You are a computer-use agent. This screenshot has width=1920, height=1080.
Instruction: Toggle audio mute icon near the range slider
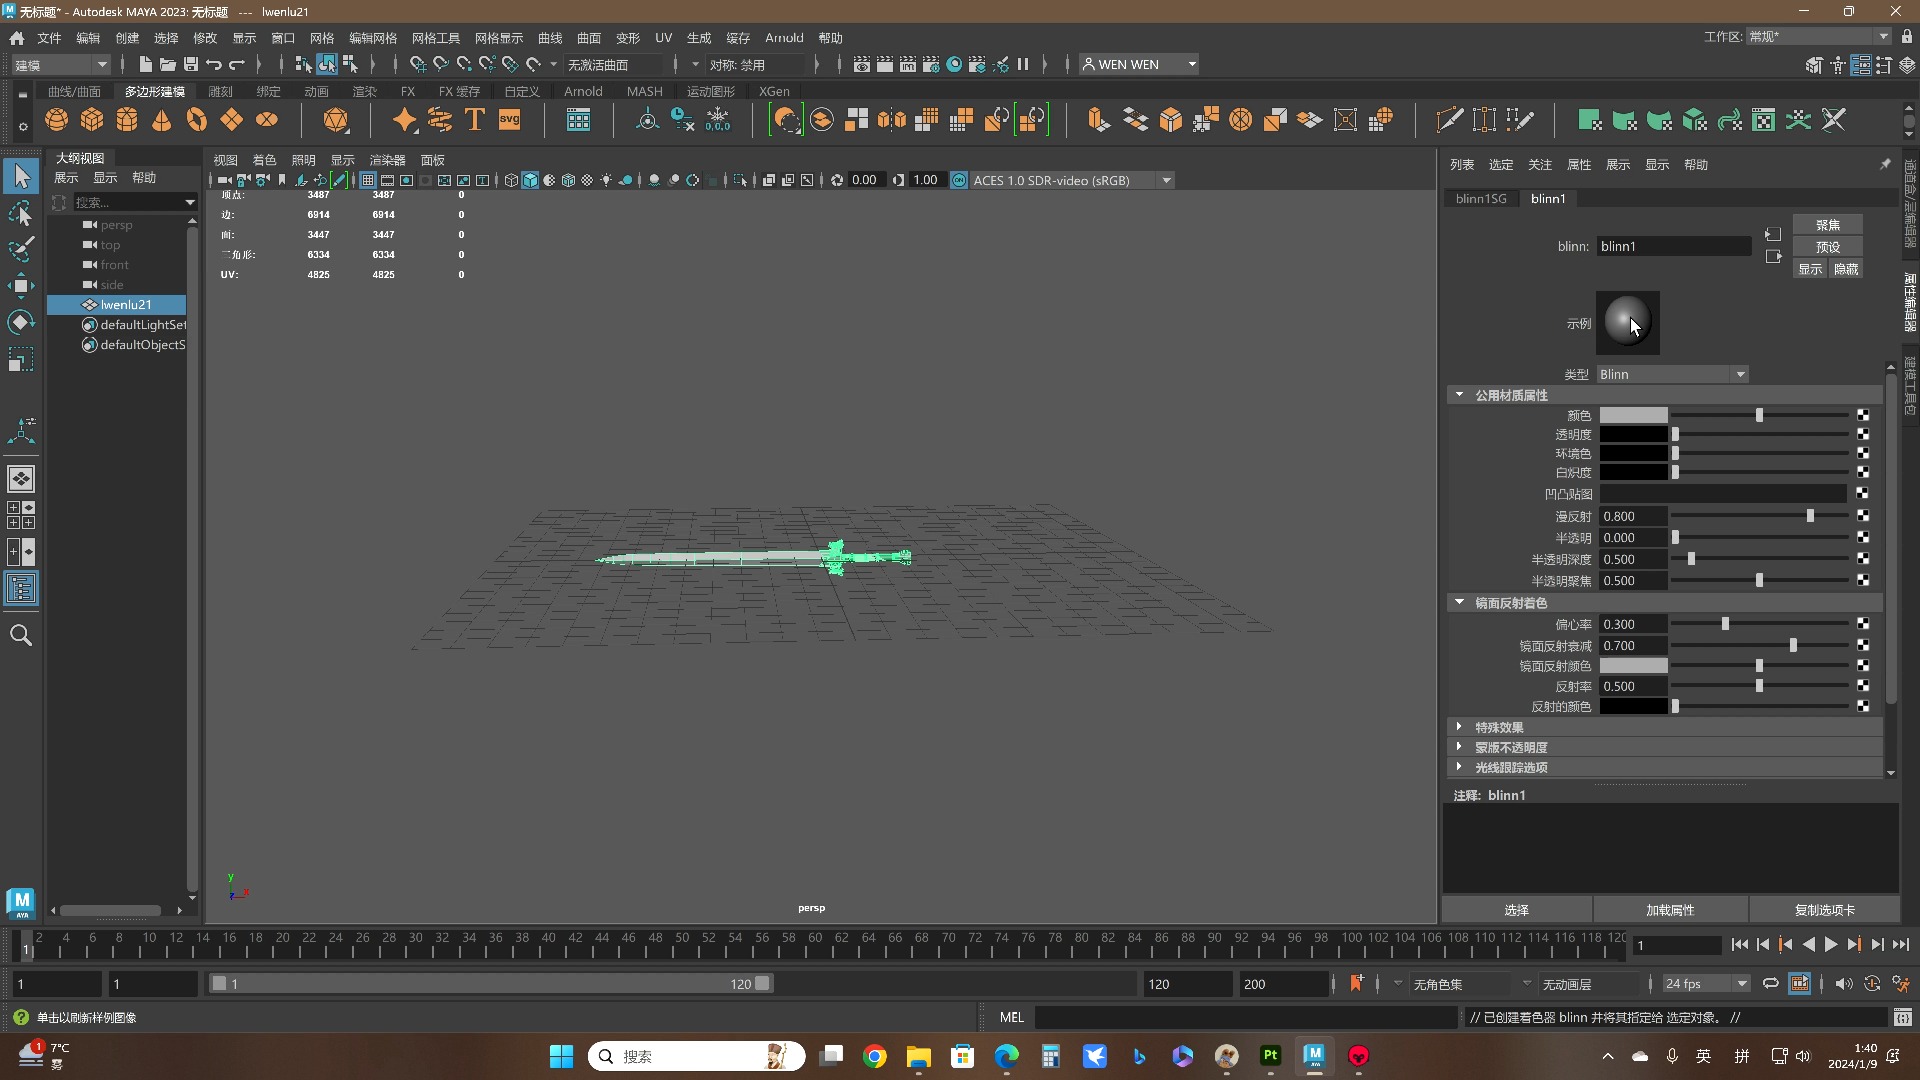1843,984
